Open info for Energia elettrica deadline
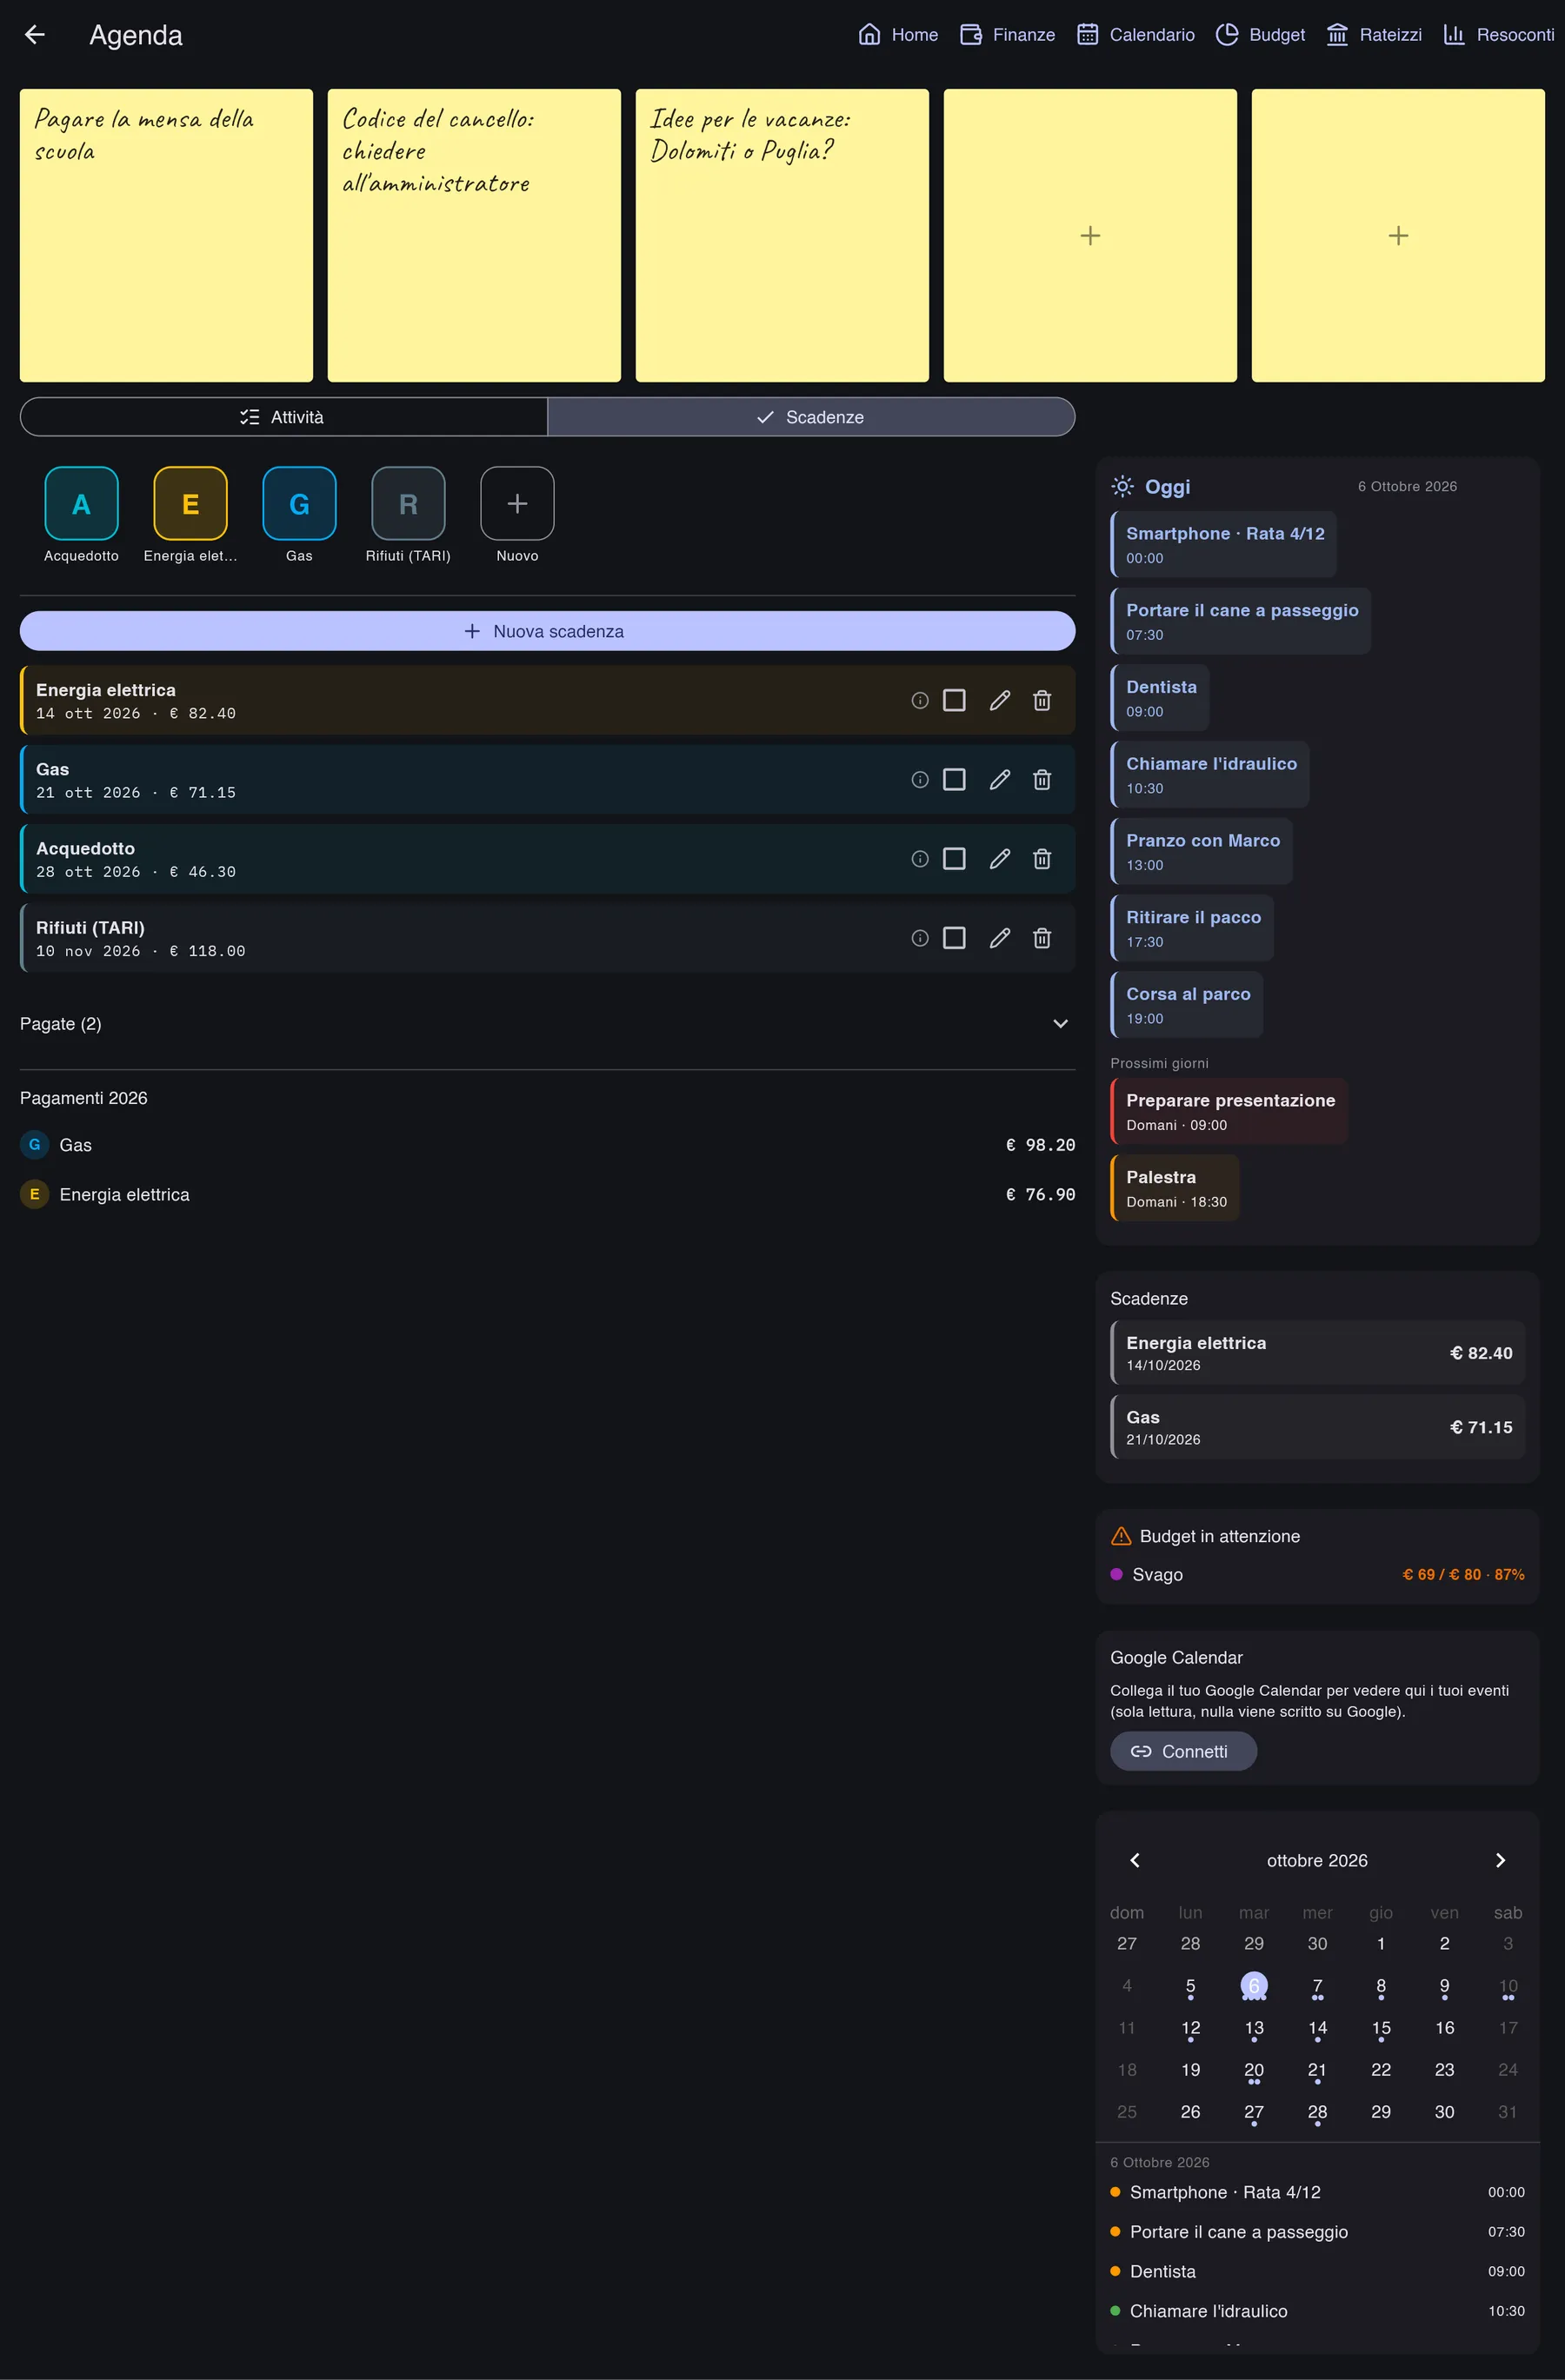The height and width of the screenshot is (2380, 1565). [920, 700]
